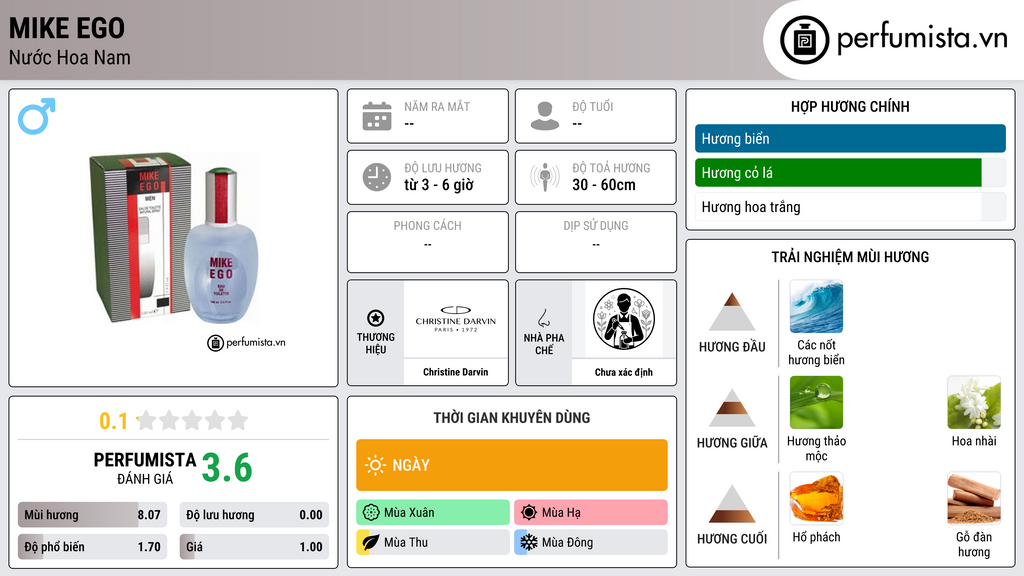Click the perfumista.vn logo bottle icon
This screenshot has width=1024, height=576.
(804, 40)
